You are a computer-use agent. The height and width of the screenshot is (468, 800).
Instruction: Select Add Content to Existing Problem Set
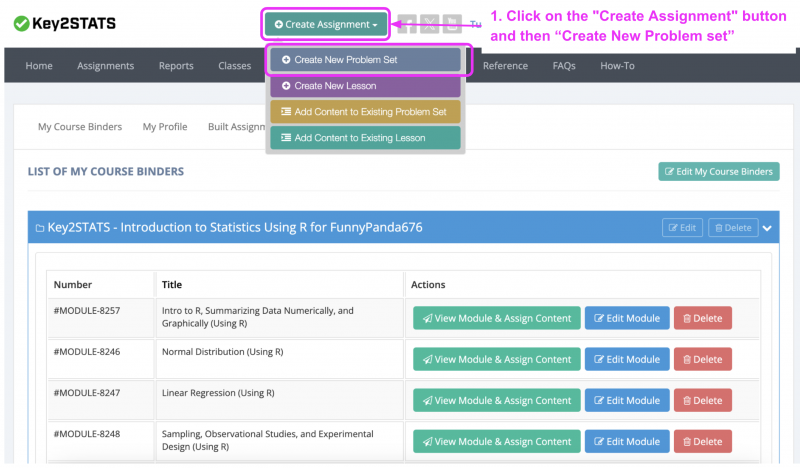pos(365,112)
